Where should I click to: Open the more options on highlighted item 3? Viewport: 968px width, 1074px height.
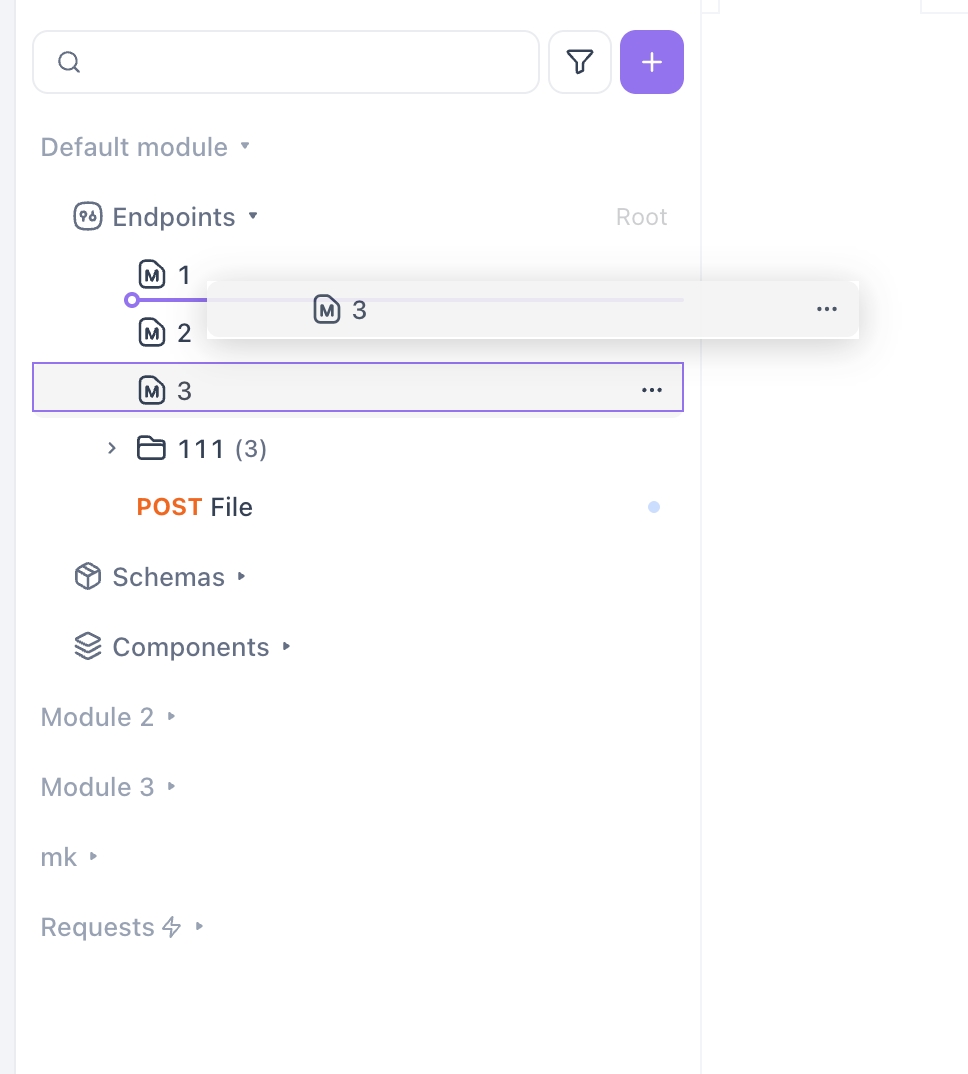[x=652, y=390]
